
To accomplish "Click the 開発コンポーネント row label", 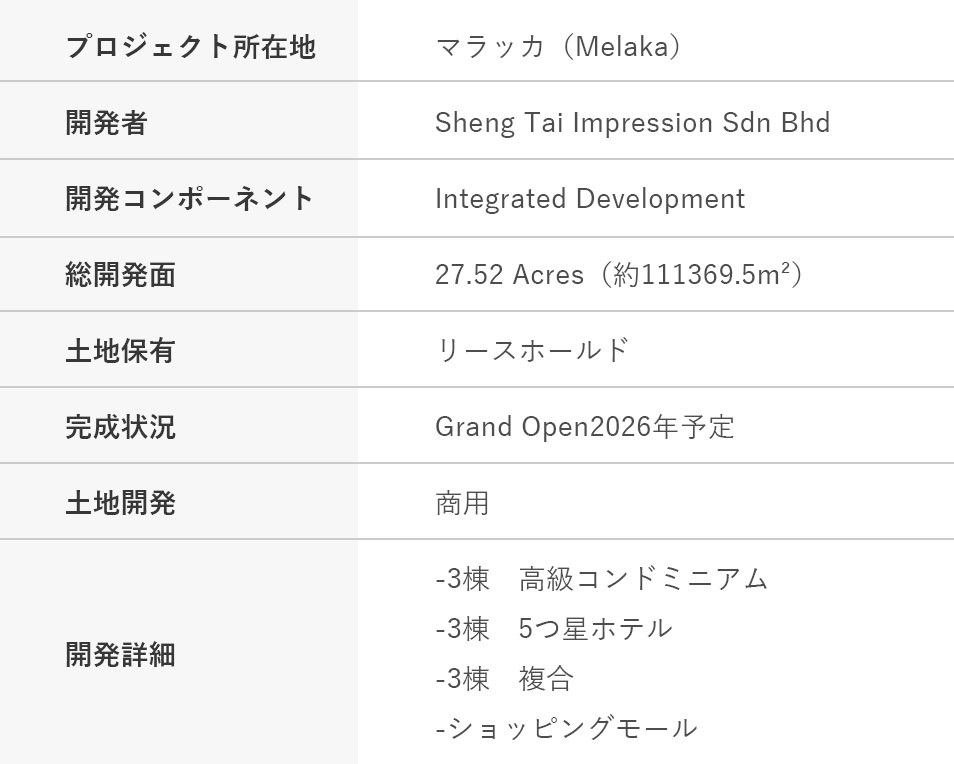I will coord(190,199).
